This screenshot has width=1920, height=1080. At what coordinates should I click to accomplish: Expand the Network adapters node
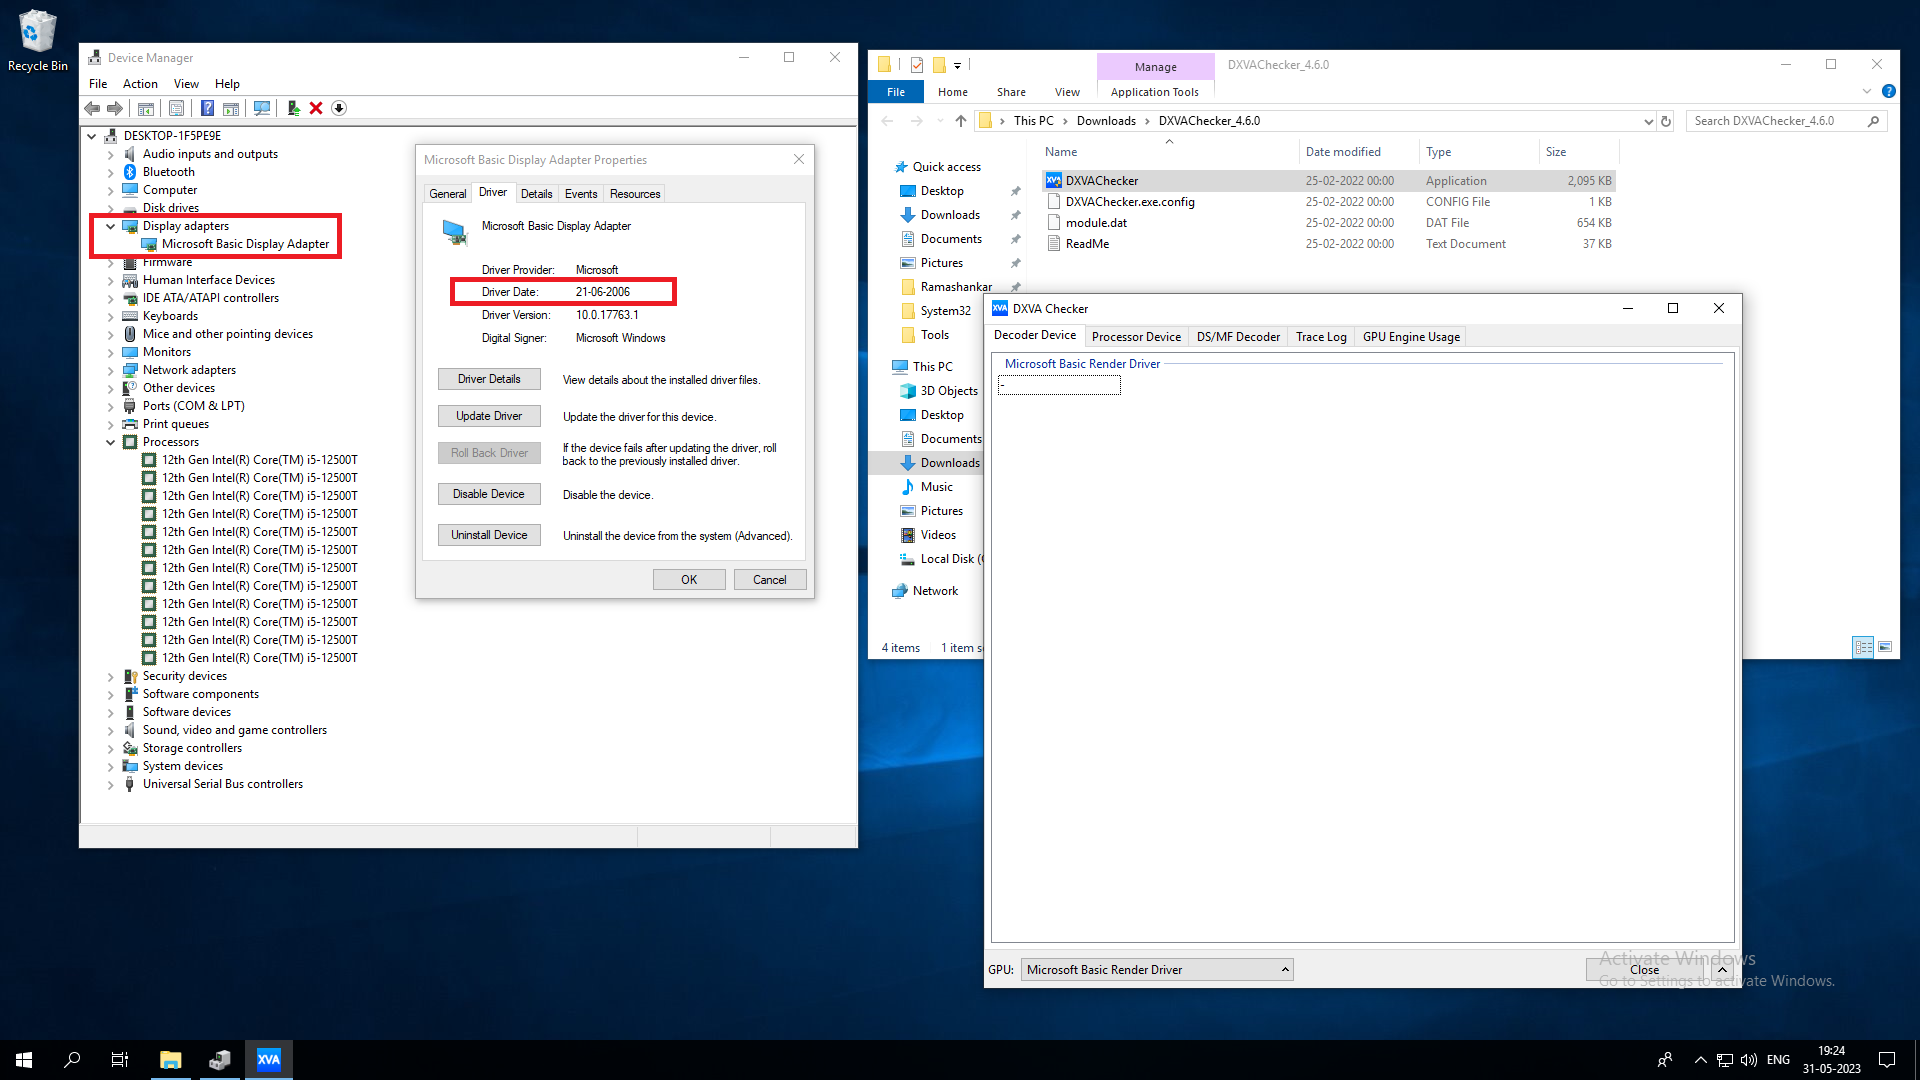pos(111,370)
